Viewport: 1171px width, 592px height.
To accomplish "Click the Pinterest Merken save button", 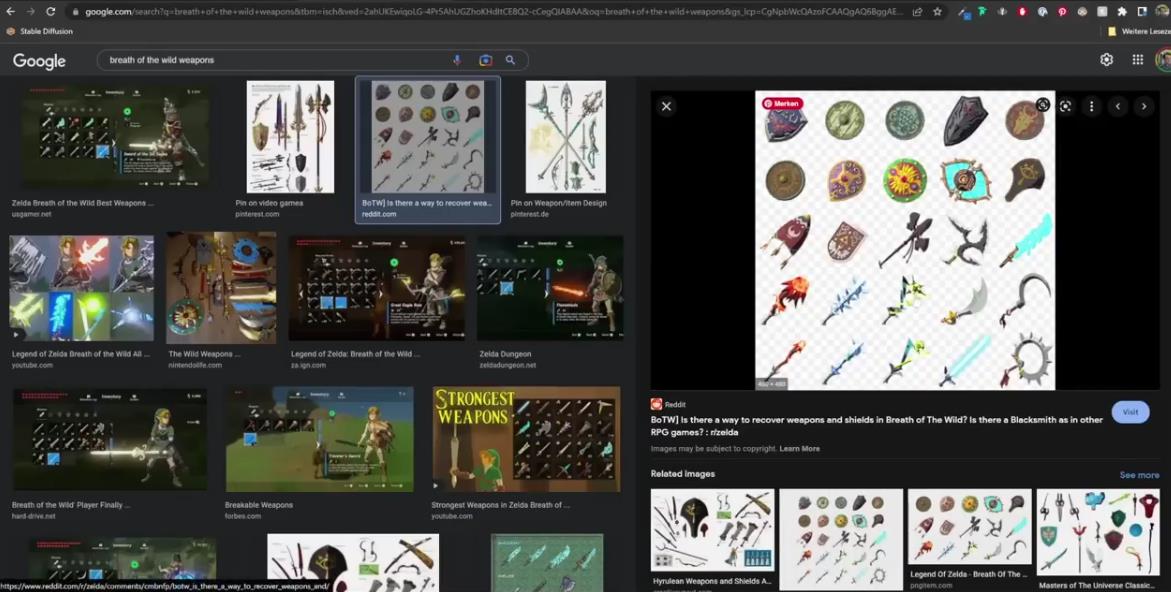I will 782,104.
